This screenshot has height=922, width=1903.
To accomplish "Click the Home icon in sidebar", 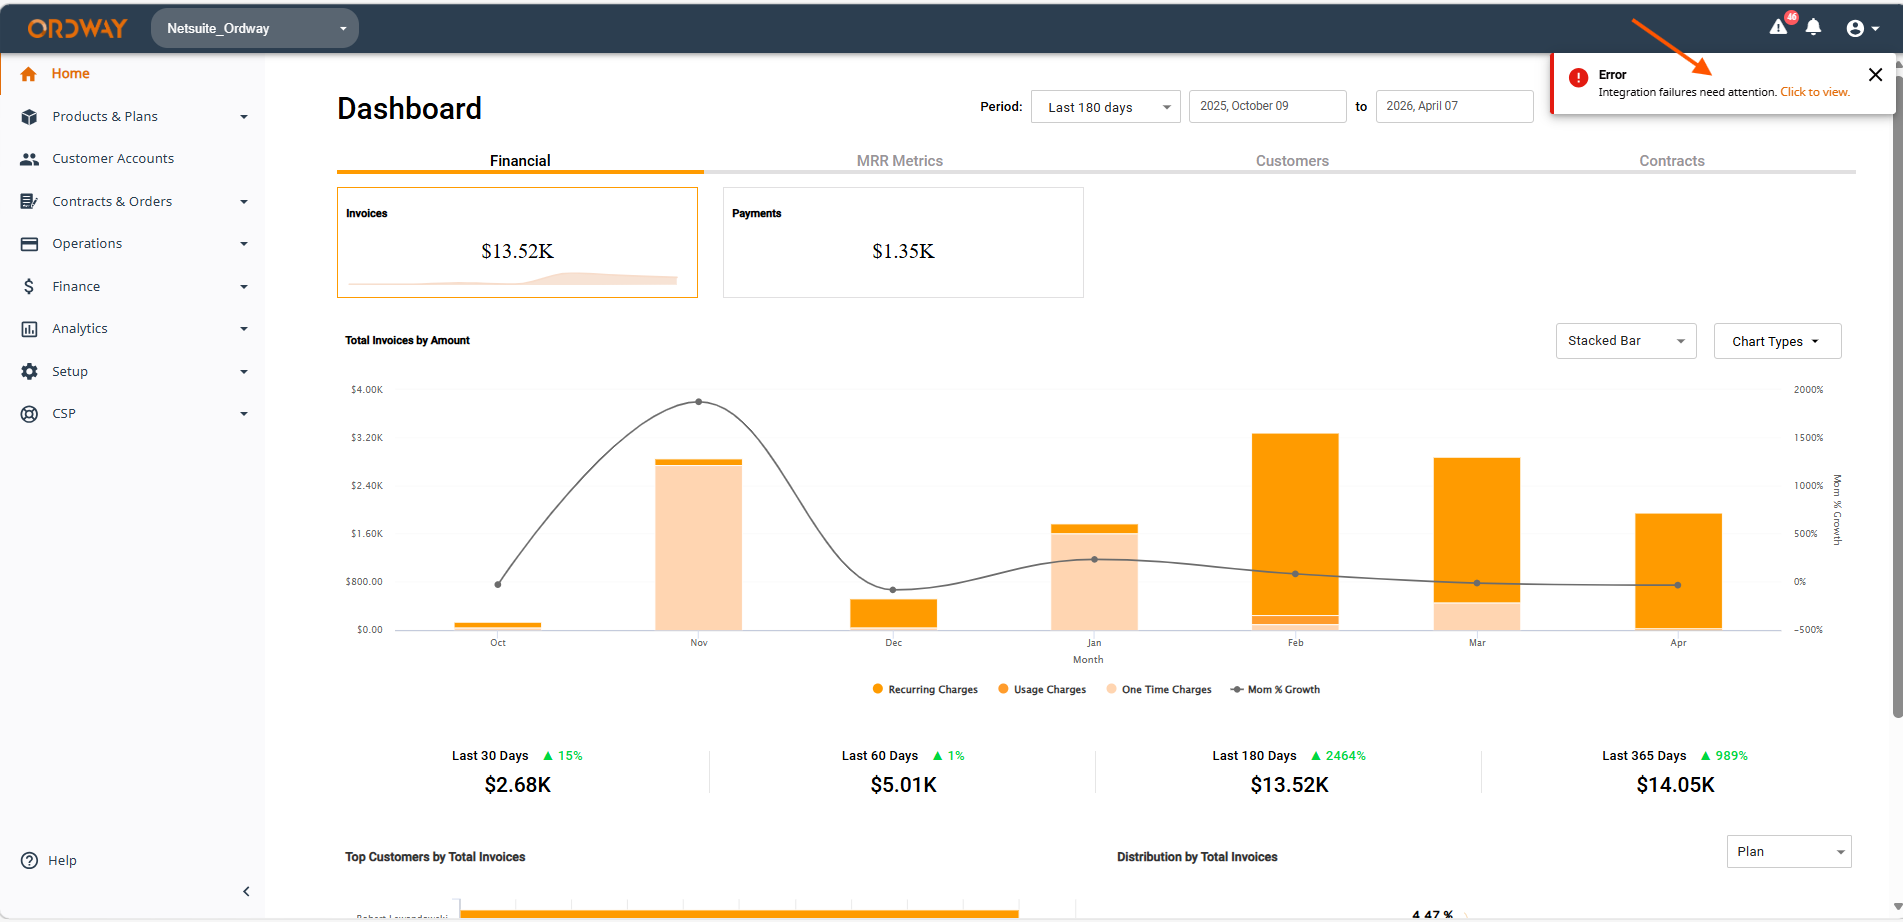I will pos(28,74).
